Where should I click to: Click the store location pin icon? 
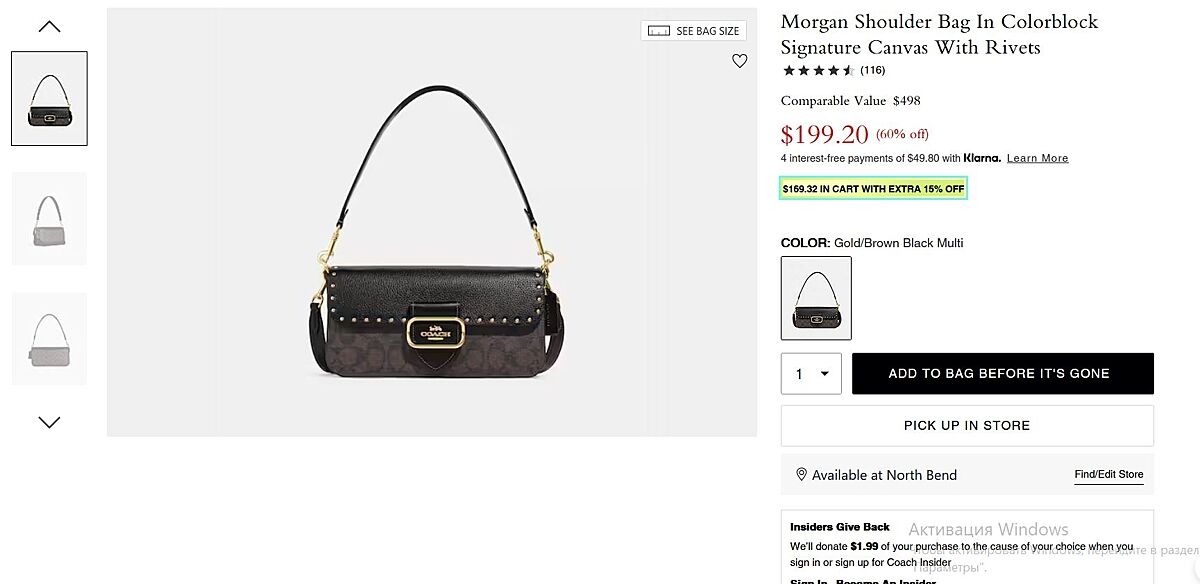coord(801,474)
